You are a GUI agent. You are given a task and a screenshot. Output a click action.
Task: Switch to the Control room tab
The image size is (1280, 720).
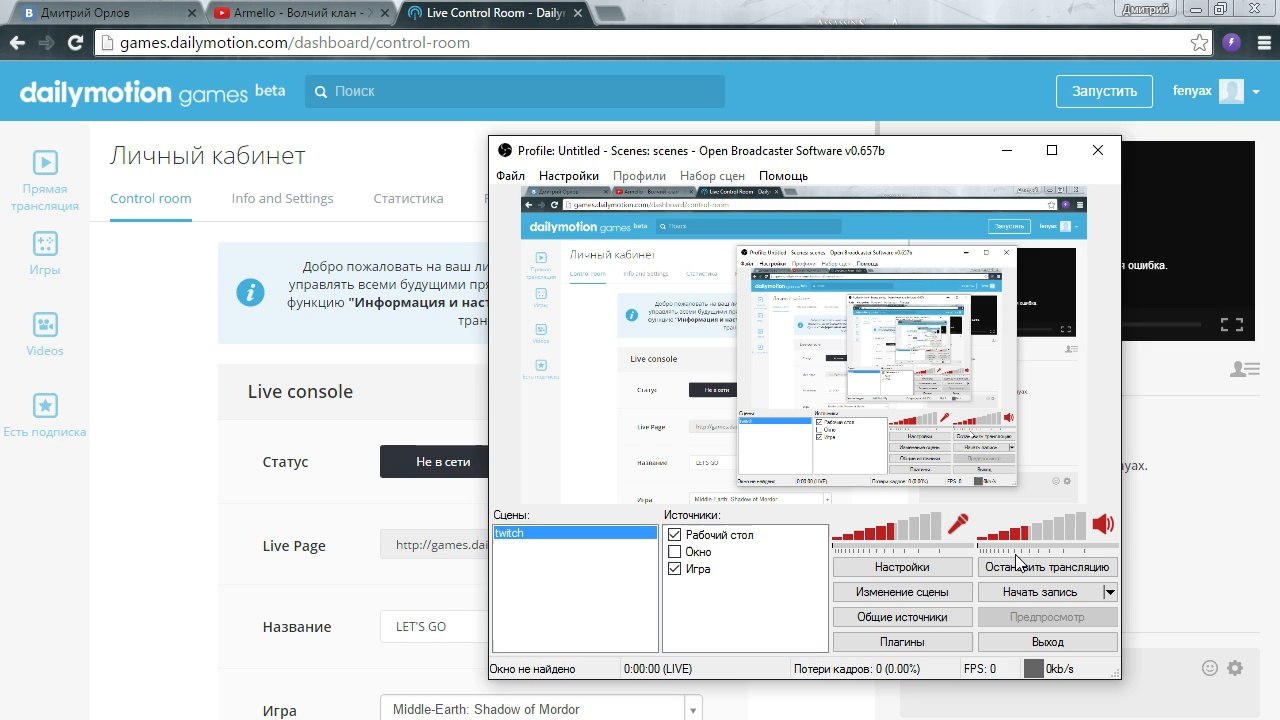click(151, 198)
